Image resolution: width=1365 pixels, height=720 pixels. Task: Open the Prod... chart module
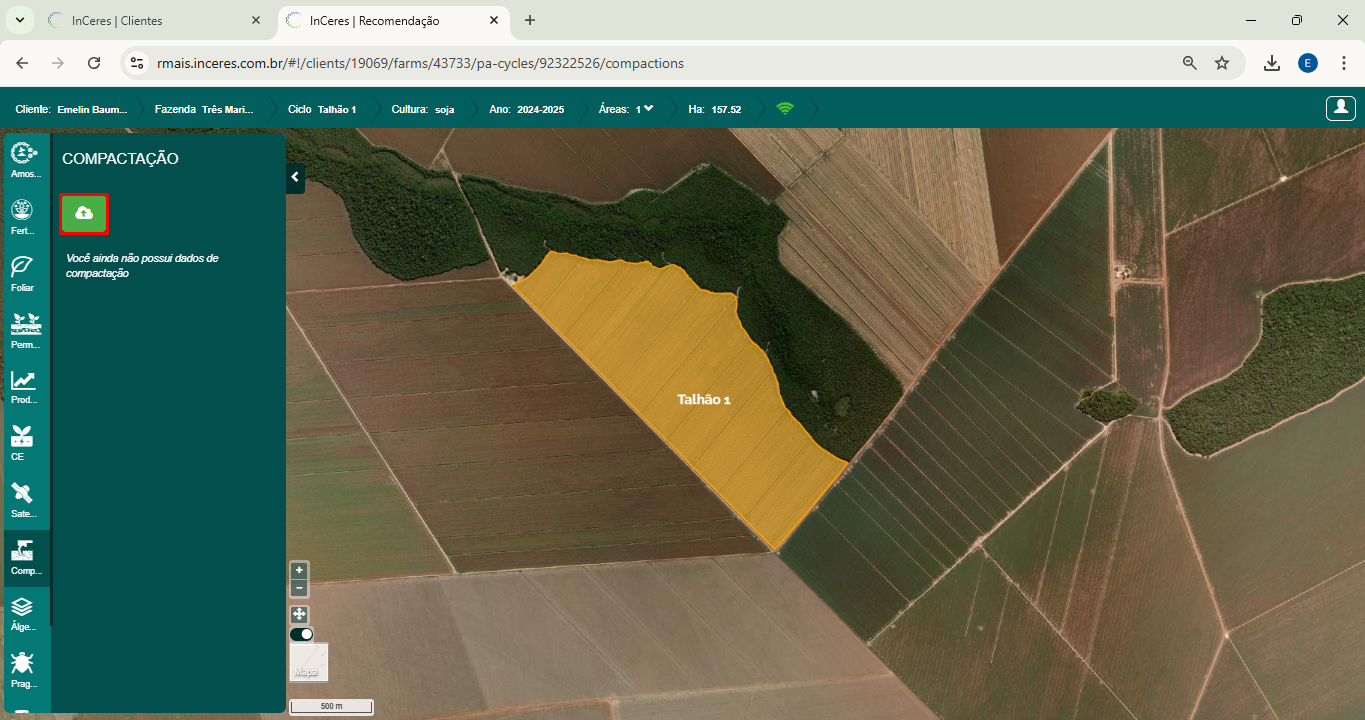click(25, 386)
